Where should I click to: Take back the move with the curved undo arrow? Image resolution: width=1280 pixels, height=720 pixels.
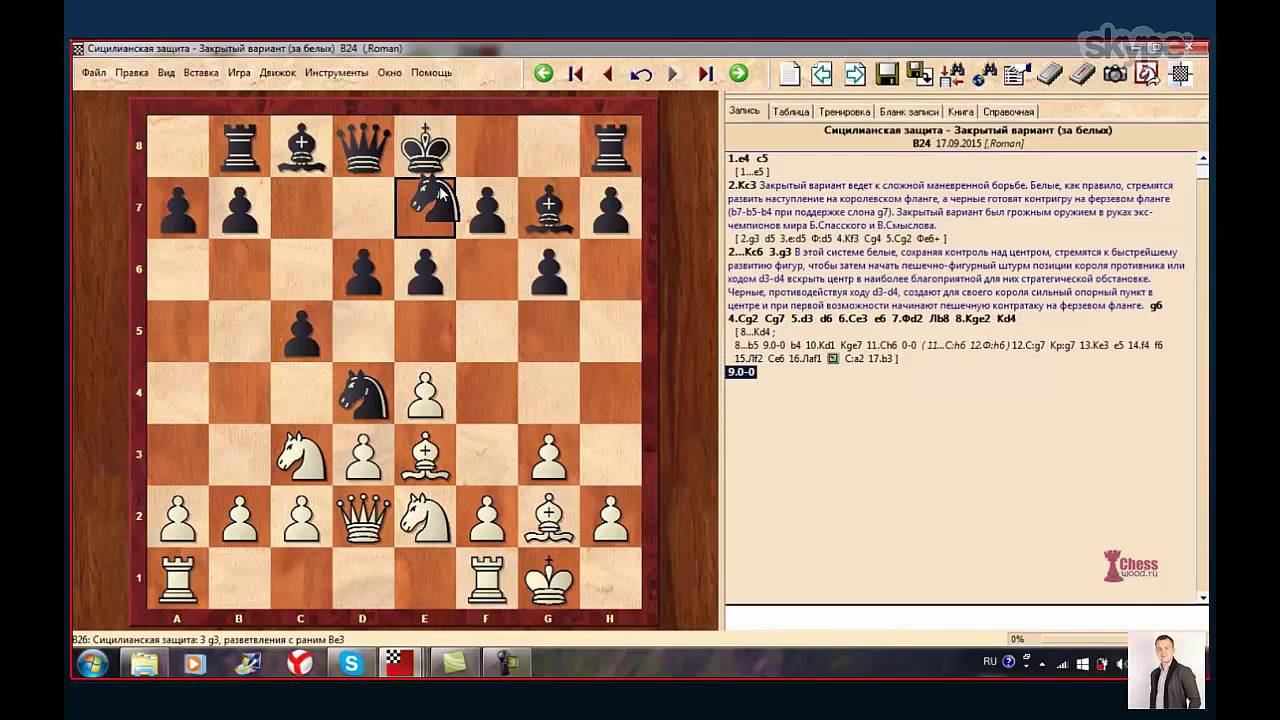[641, 73]
